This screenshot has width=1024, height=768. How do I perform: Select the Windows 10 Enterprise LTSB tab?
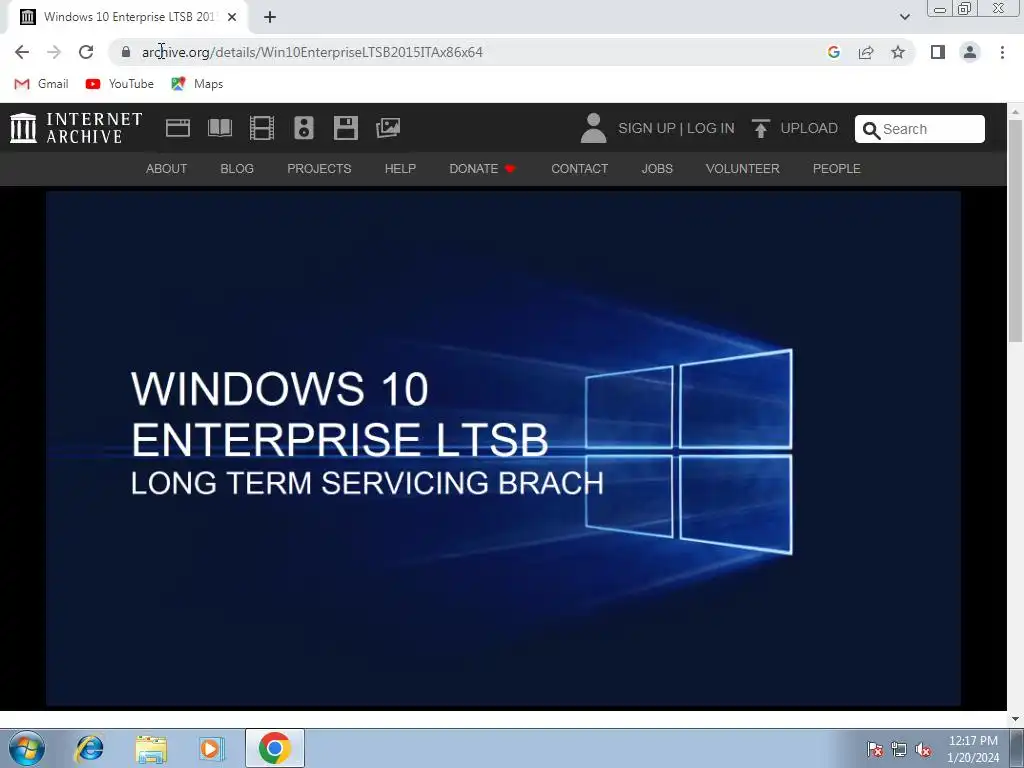point(127,17)
